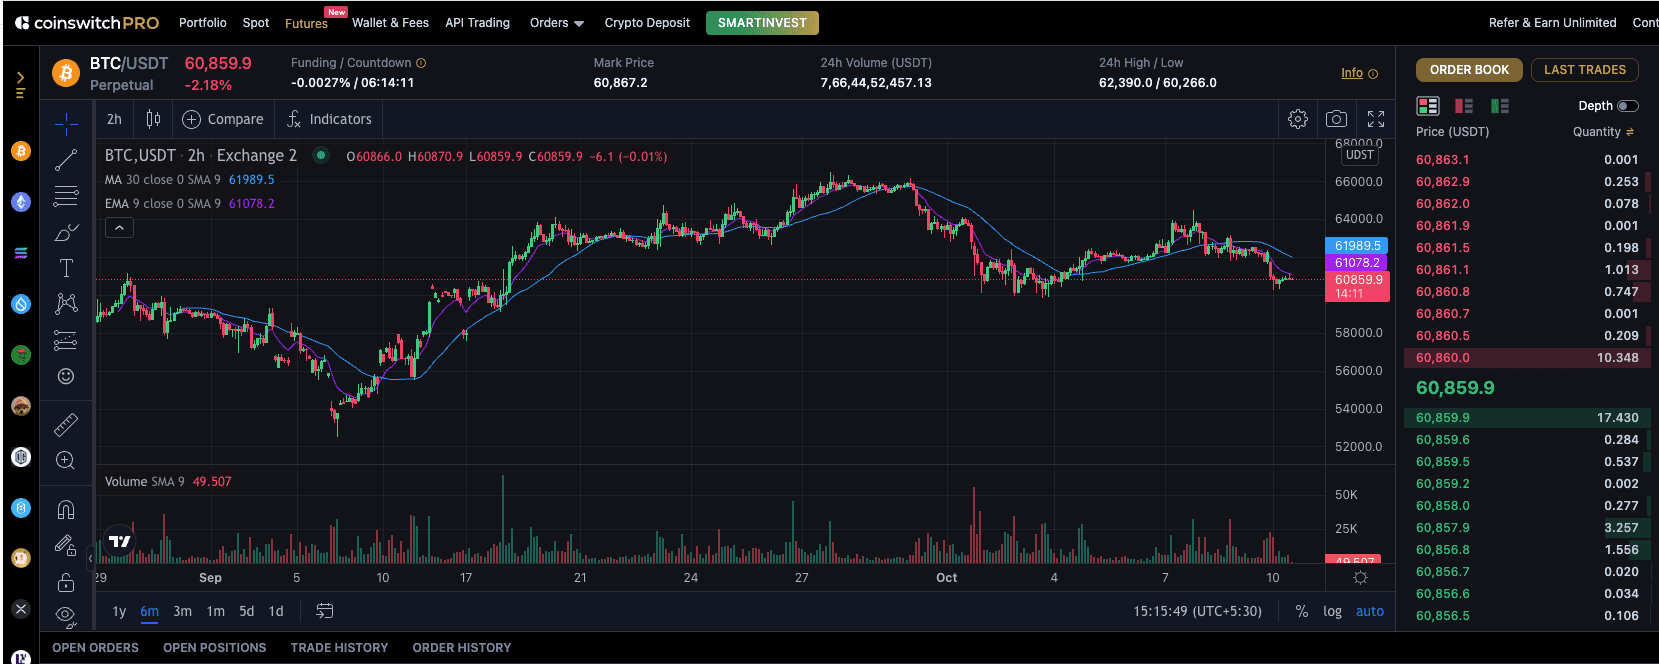1659x664 pixels.
Task: Take a chart snapshot with camera icon
Action: tap(1336, 119)
